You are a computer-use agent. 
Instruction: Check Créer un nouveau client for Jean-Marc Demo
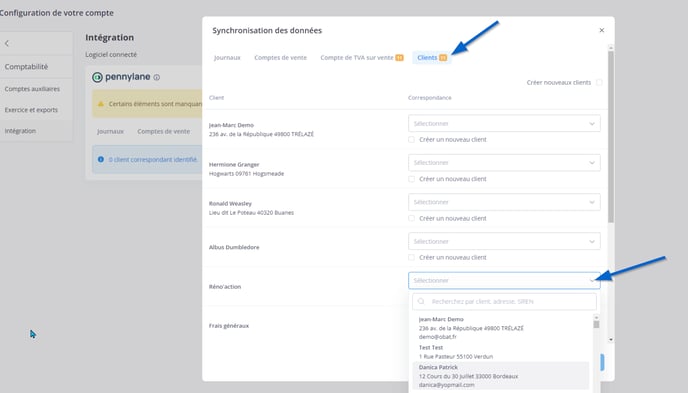coord(411,139)
